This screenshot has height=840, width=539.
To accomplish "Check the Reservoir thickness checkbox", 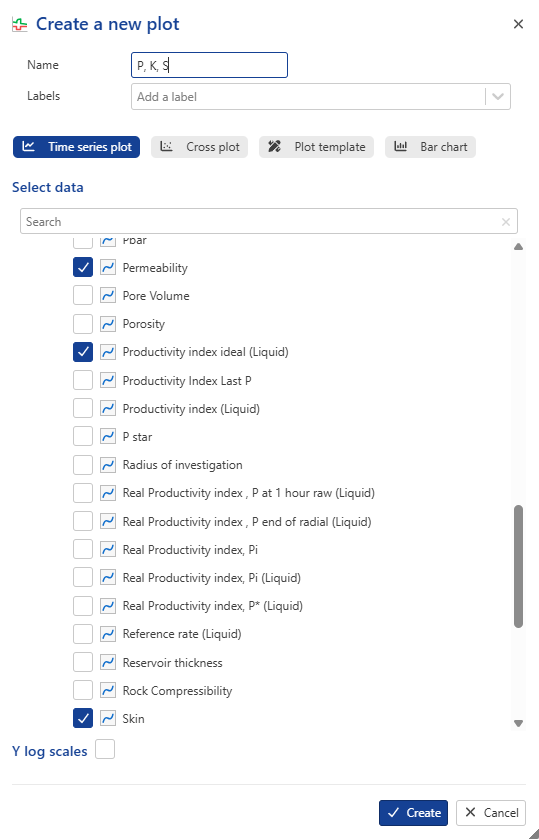I will [83, 662].
